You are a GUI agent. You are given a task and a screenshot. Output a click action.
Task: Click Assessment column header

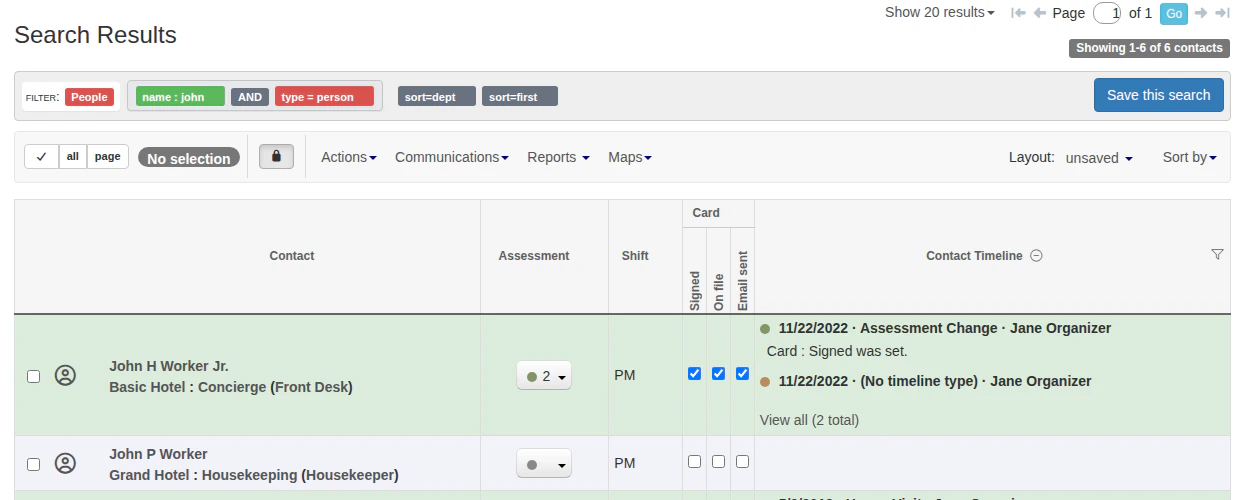(x=534, y=256)
